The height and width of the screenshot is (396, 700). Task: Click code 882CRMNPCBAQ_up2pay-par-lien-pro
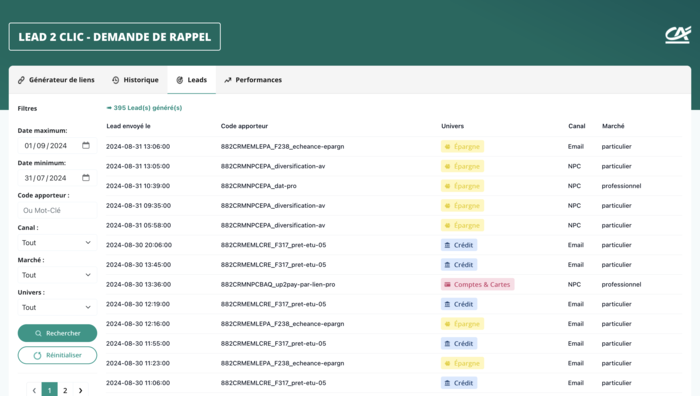tap(278, 284)
